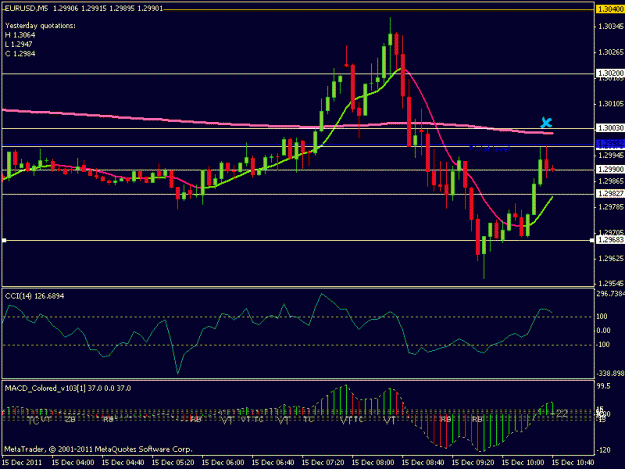Click the 'H 1.3064' yesterday high text

coord(20,35)
